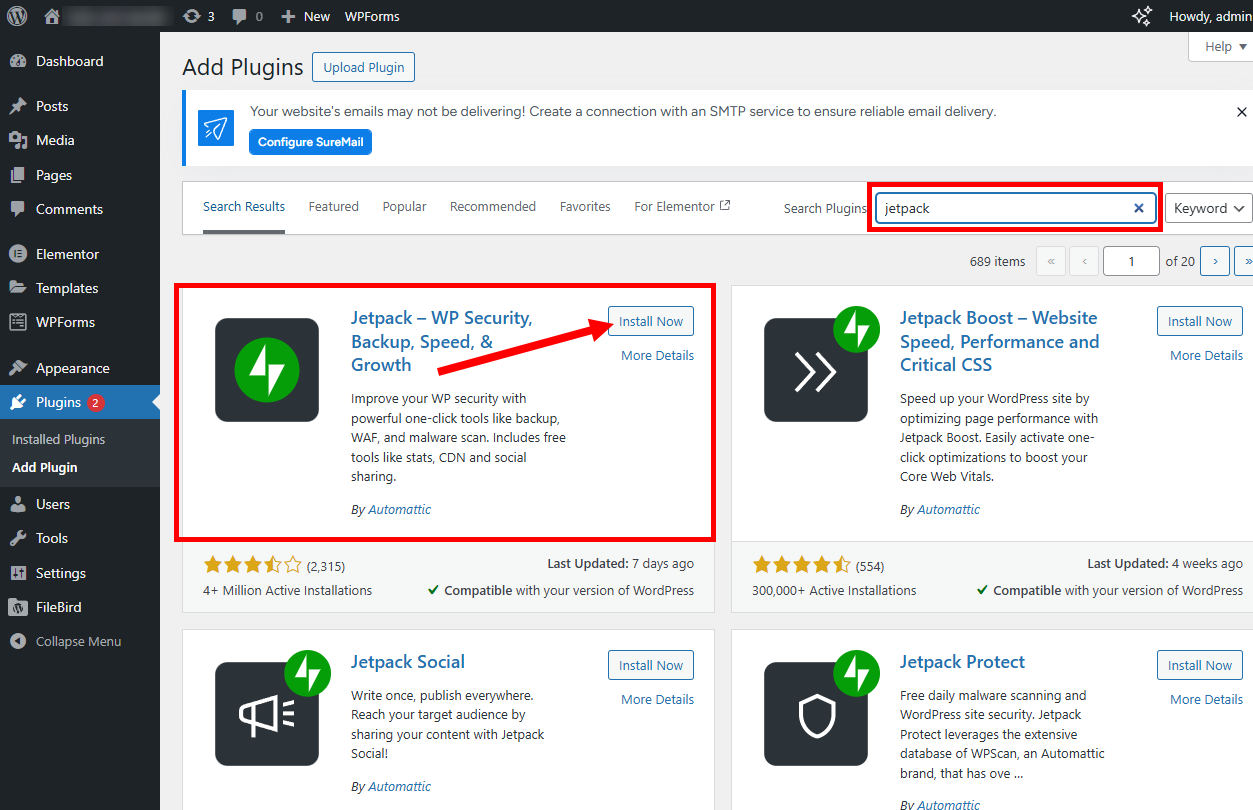
Task: Click the Jetpack Protect shield icon
Action: (x=816, y=714)
